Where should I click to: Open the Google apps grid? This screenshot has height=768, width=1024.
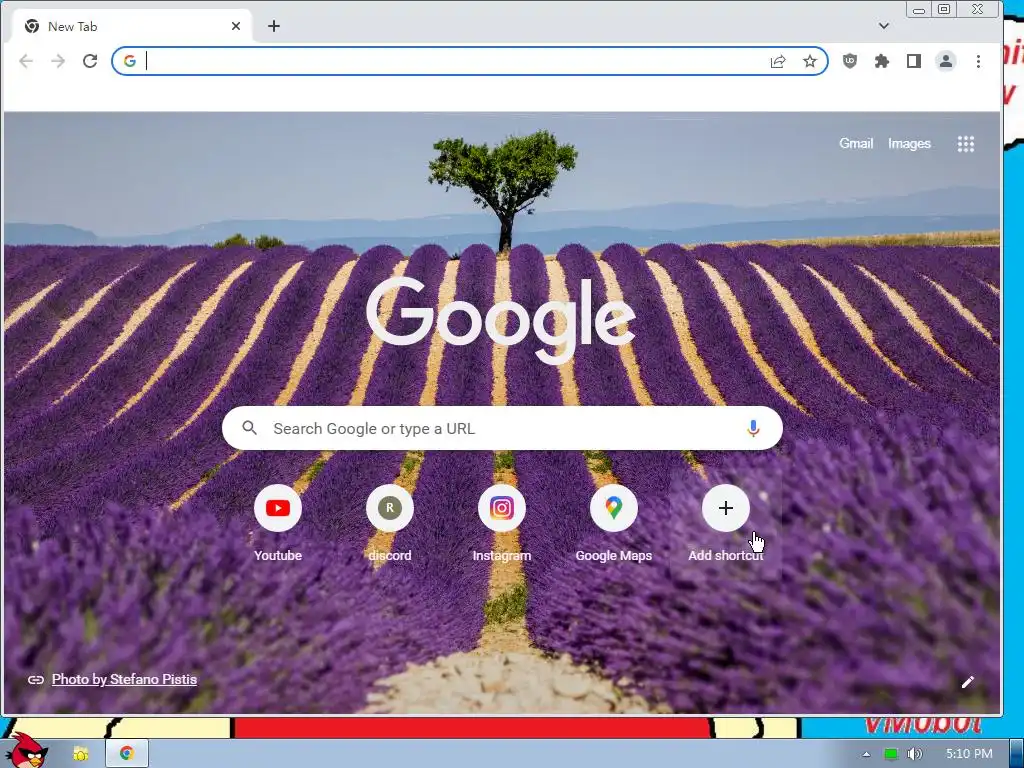tap(966, 144)
